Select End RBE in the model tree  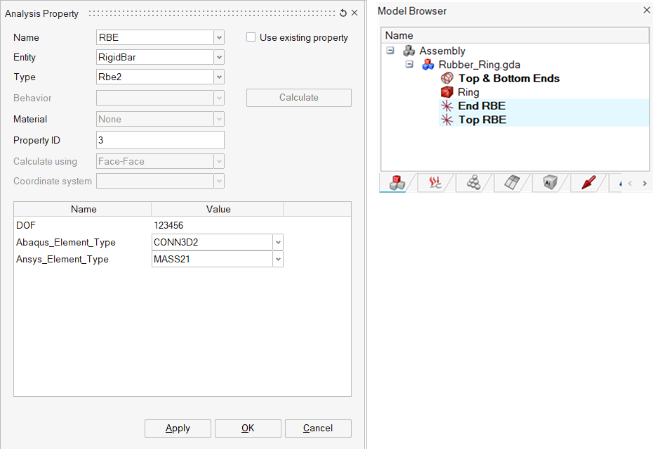(475, 106)
